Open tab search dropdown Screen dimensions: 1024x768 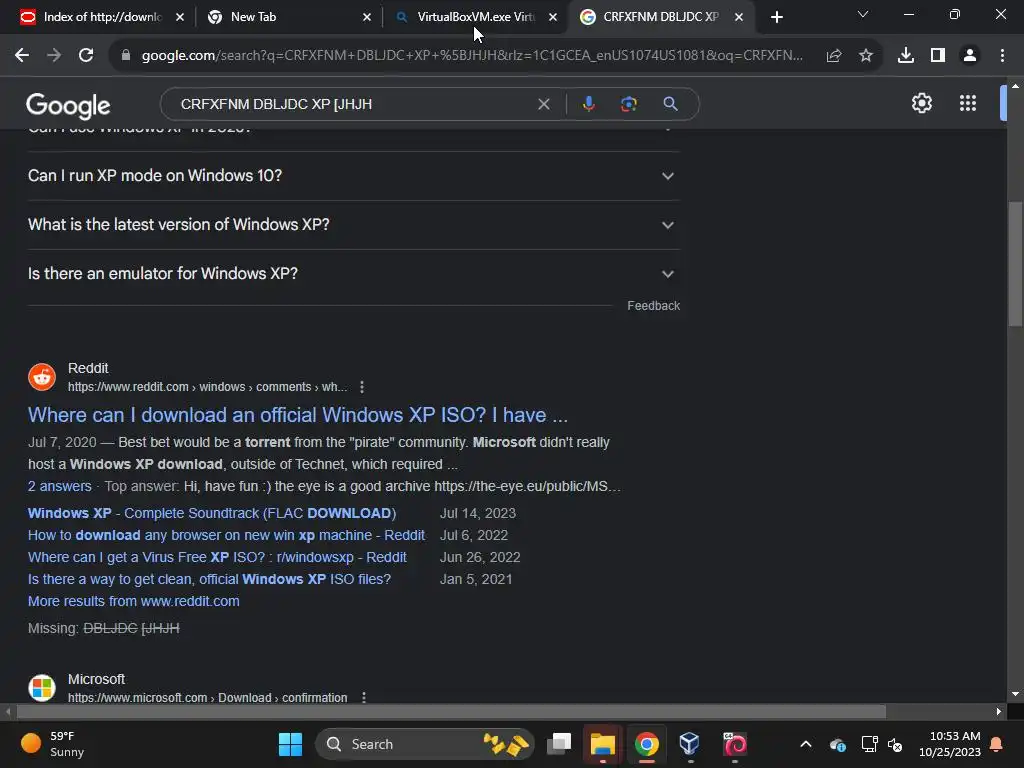863,14
